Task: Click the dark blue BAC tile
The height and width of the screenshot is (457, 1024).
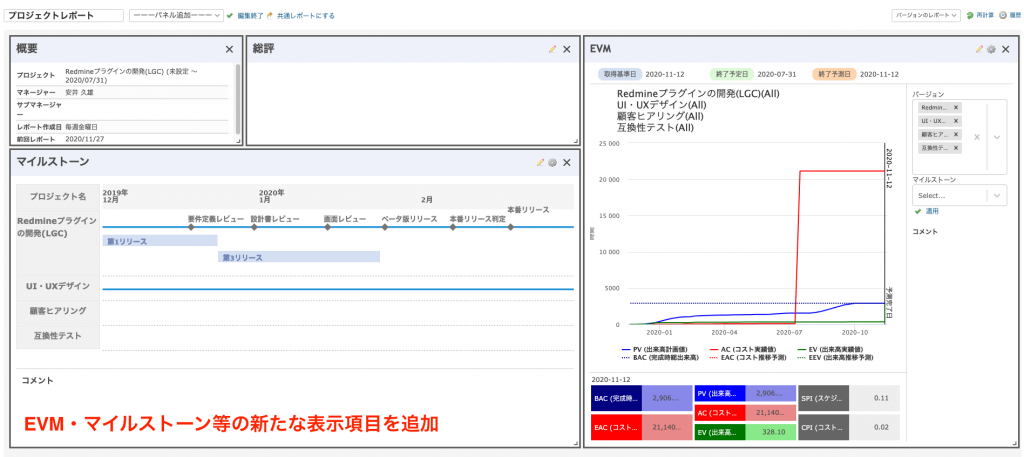Action: (x=616, y=398)
